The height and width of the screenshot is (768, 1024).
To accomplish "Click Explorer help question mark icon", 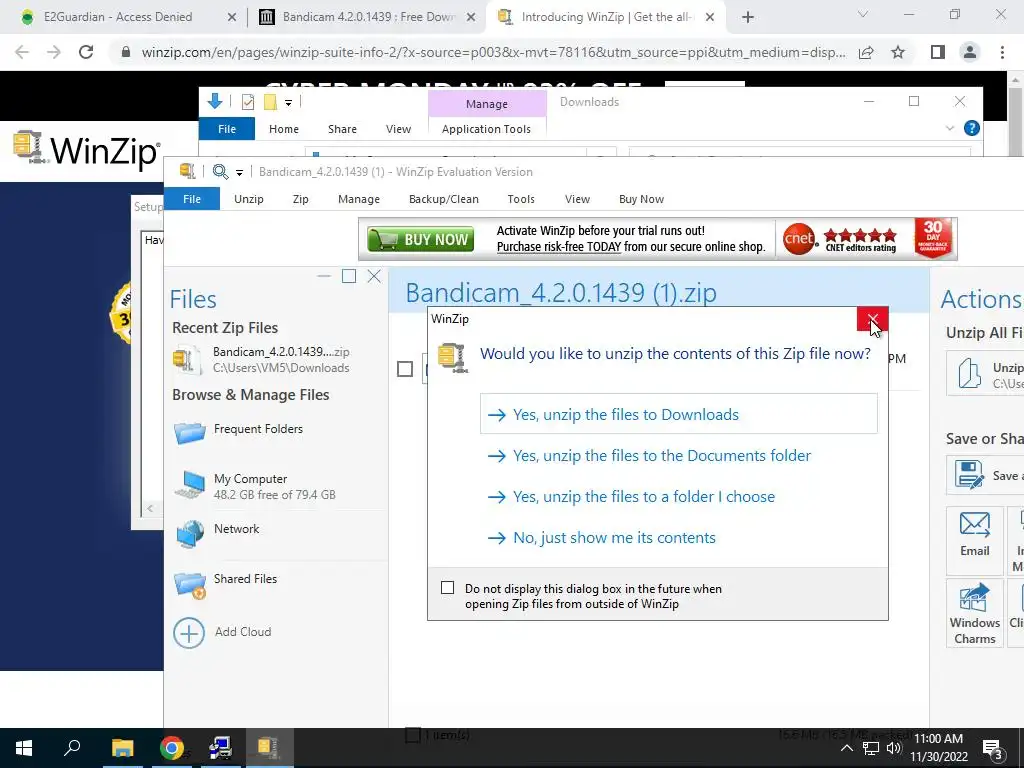I will tap(972, 128).
